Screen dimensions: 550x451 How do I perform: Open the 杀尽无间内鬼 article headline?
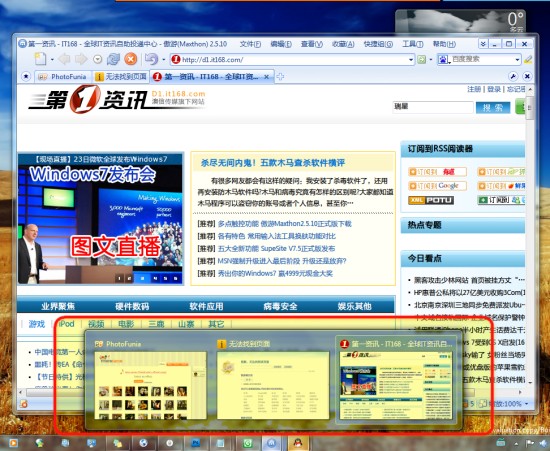(x=273, y=163)
